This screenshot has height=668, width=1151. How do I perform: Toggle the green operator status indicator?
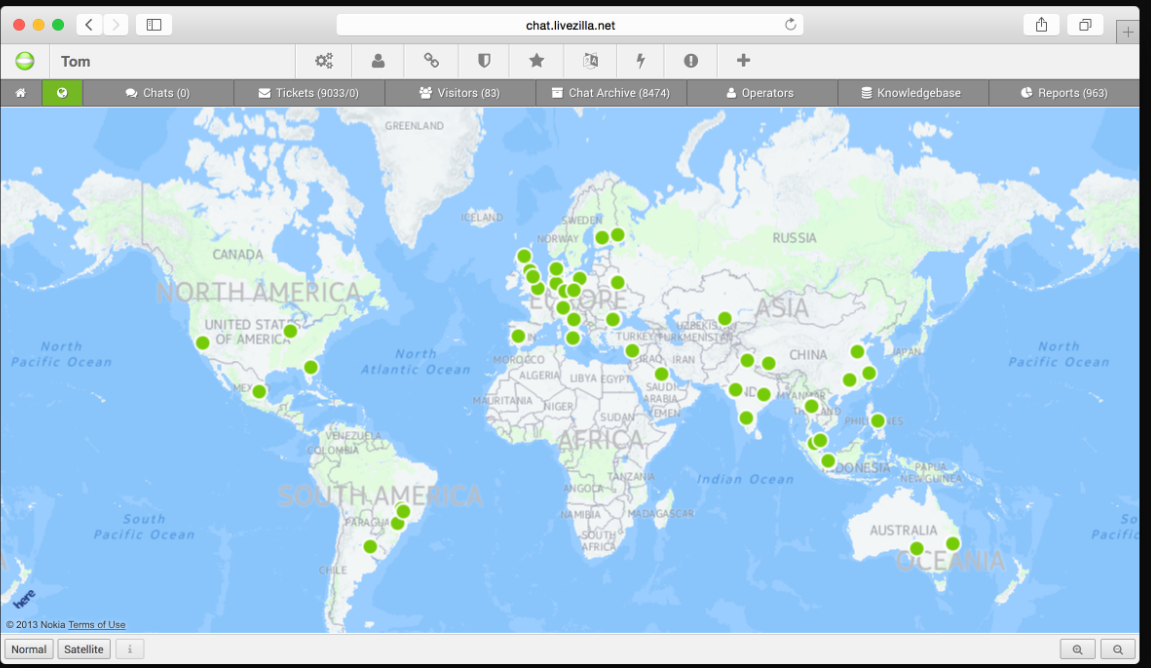(x=25, y=61)
